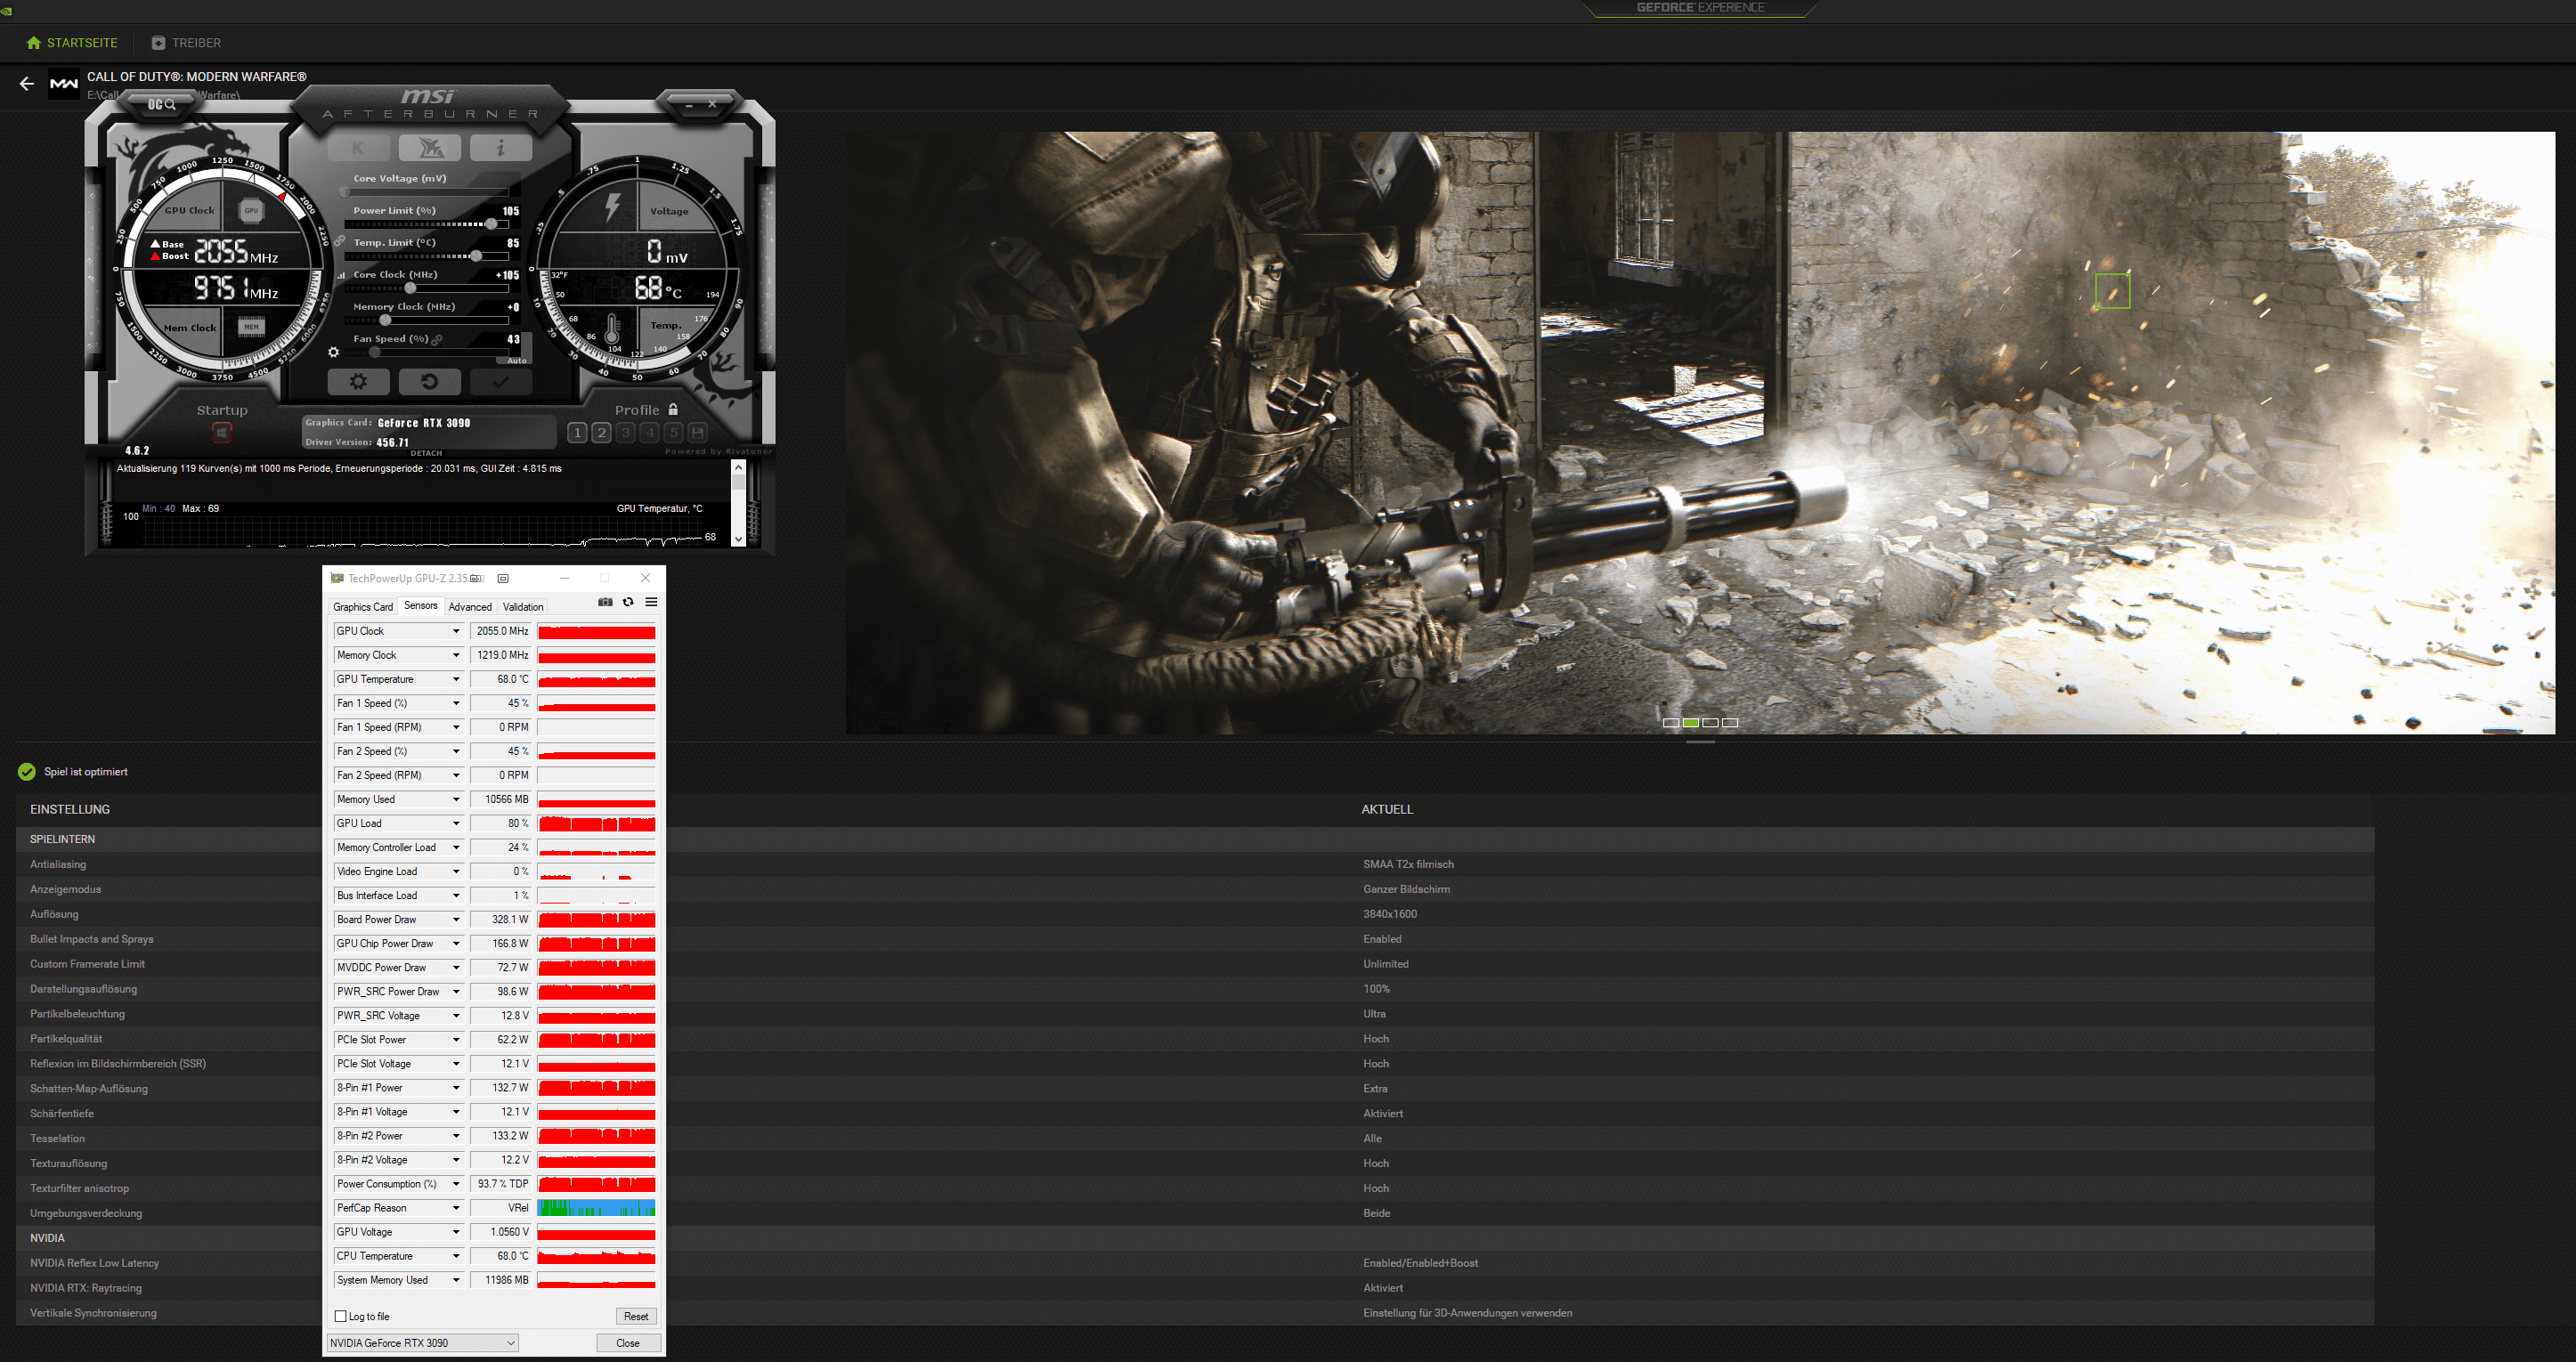Screen dimensions: 2576x1362
Task: Reset Afterburner settings to defaults
Action: point(429,381)
